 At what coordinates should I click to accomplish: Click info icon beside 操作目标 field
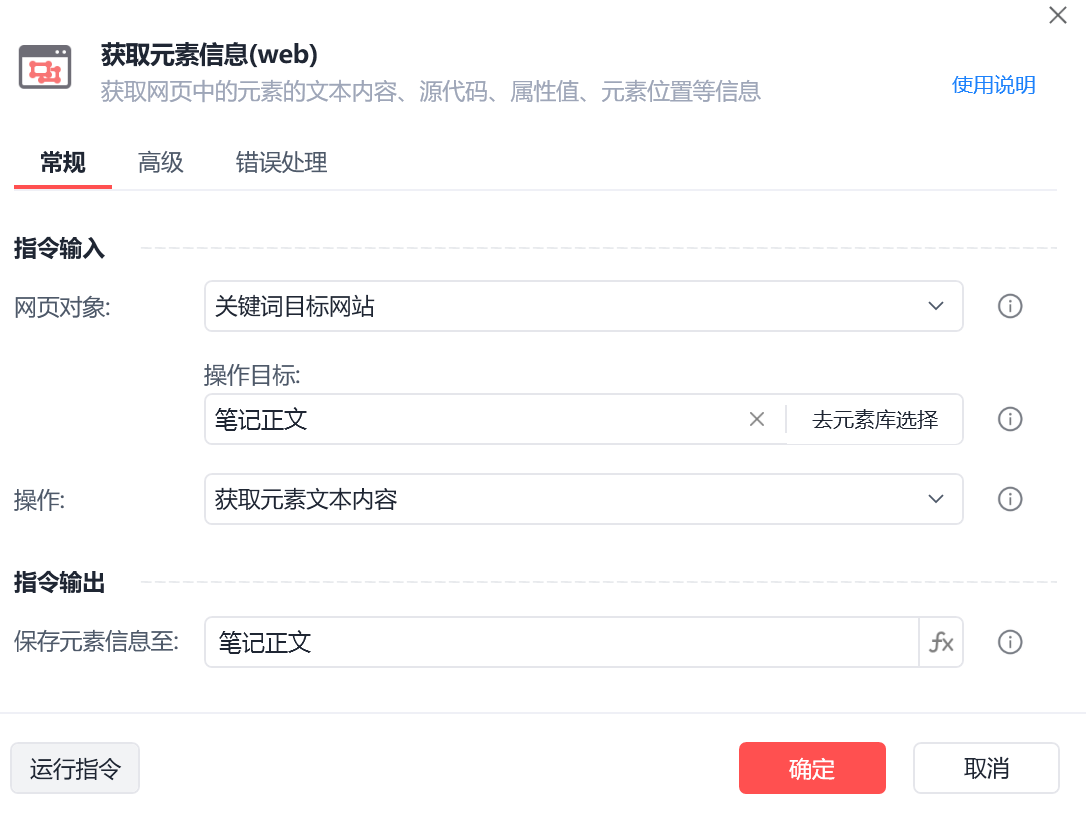click(1010, 419)
